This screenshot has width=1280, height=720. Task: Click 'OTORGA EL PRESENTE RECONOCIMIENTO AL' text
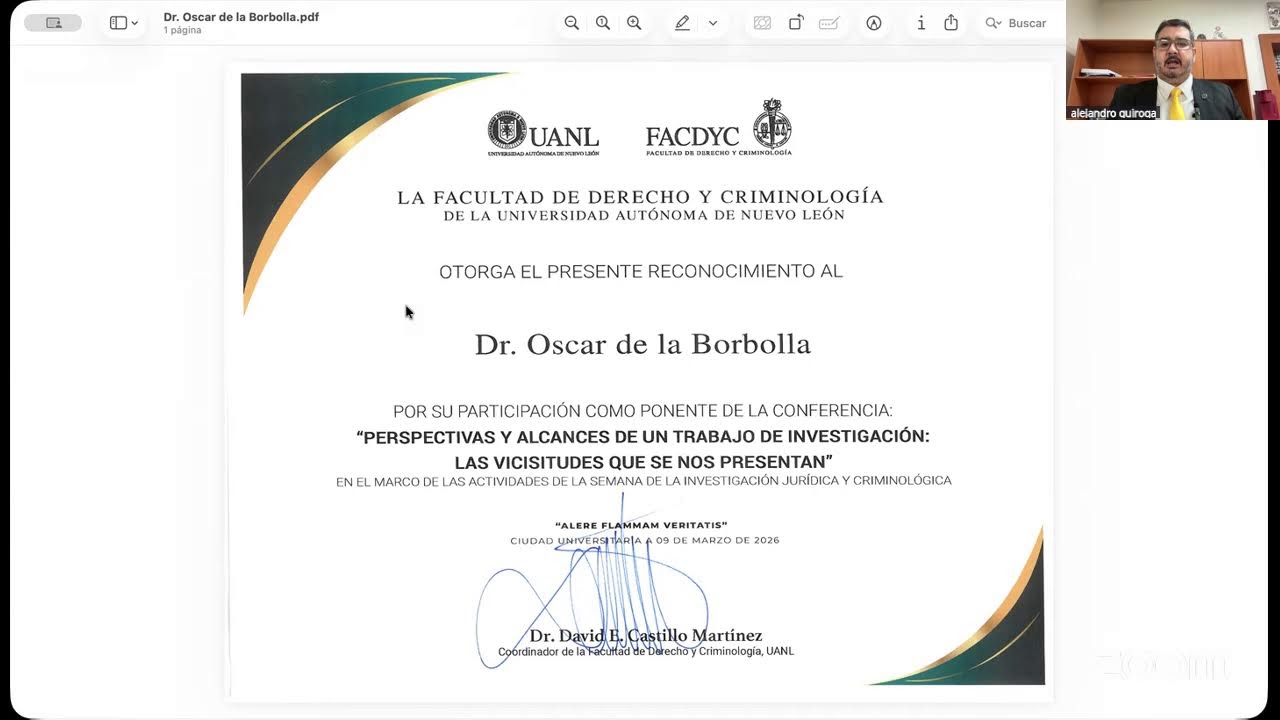(x=641, y=271)
